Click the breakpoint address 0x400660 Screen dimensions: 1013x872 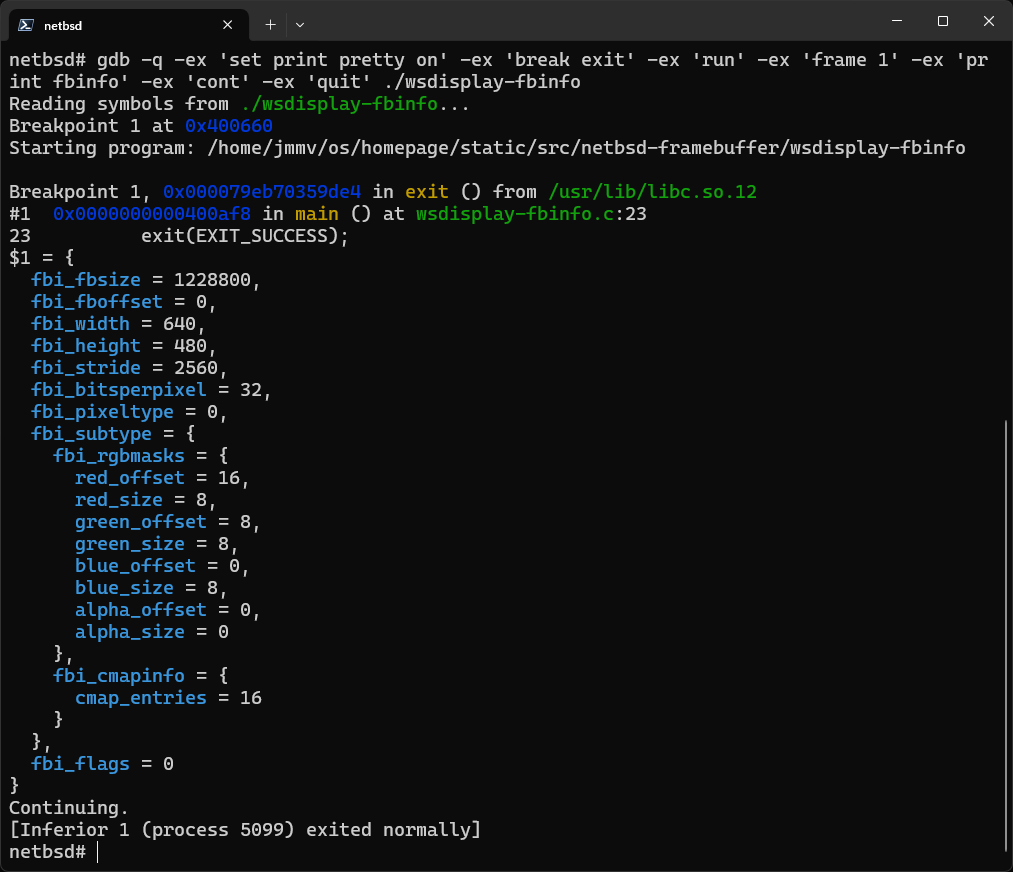click(x=229, y=126)
